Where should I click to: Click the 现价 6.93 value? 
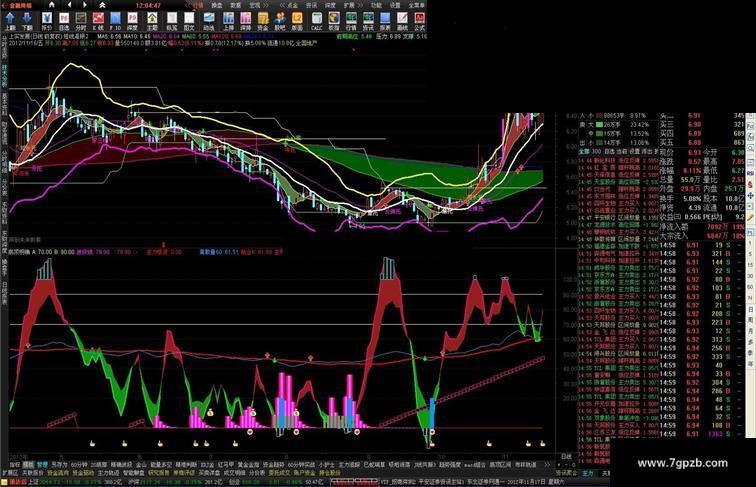click(x=694, y=152)
